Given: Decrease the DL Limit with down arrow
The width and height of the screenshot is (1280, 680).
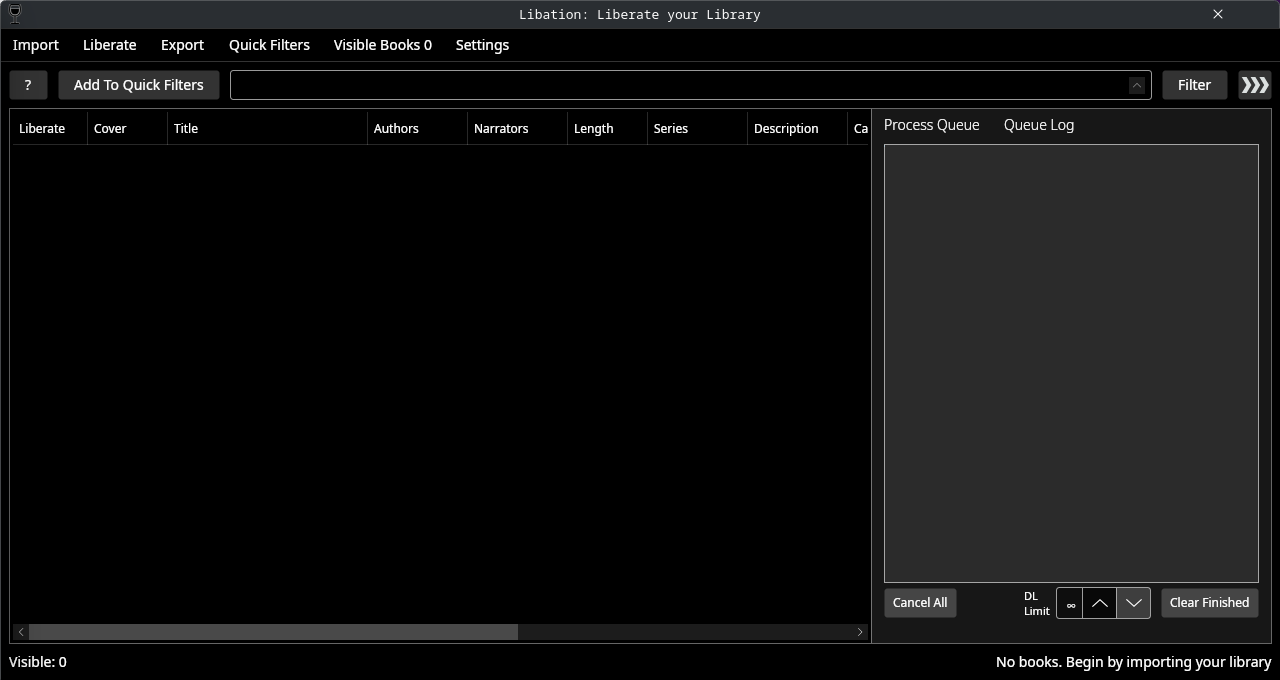Looking at the screenshot, I should click(1133, 603).
